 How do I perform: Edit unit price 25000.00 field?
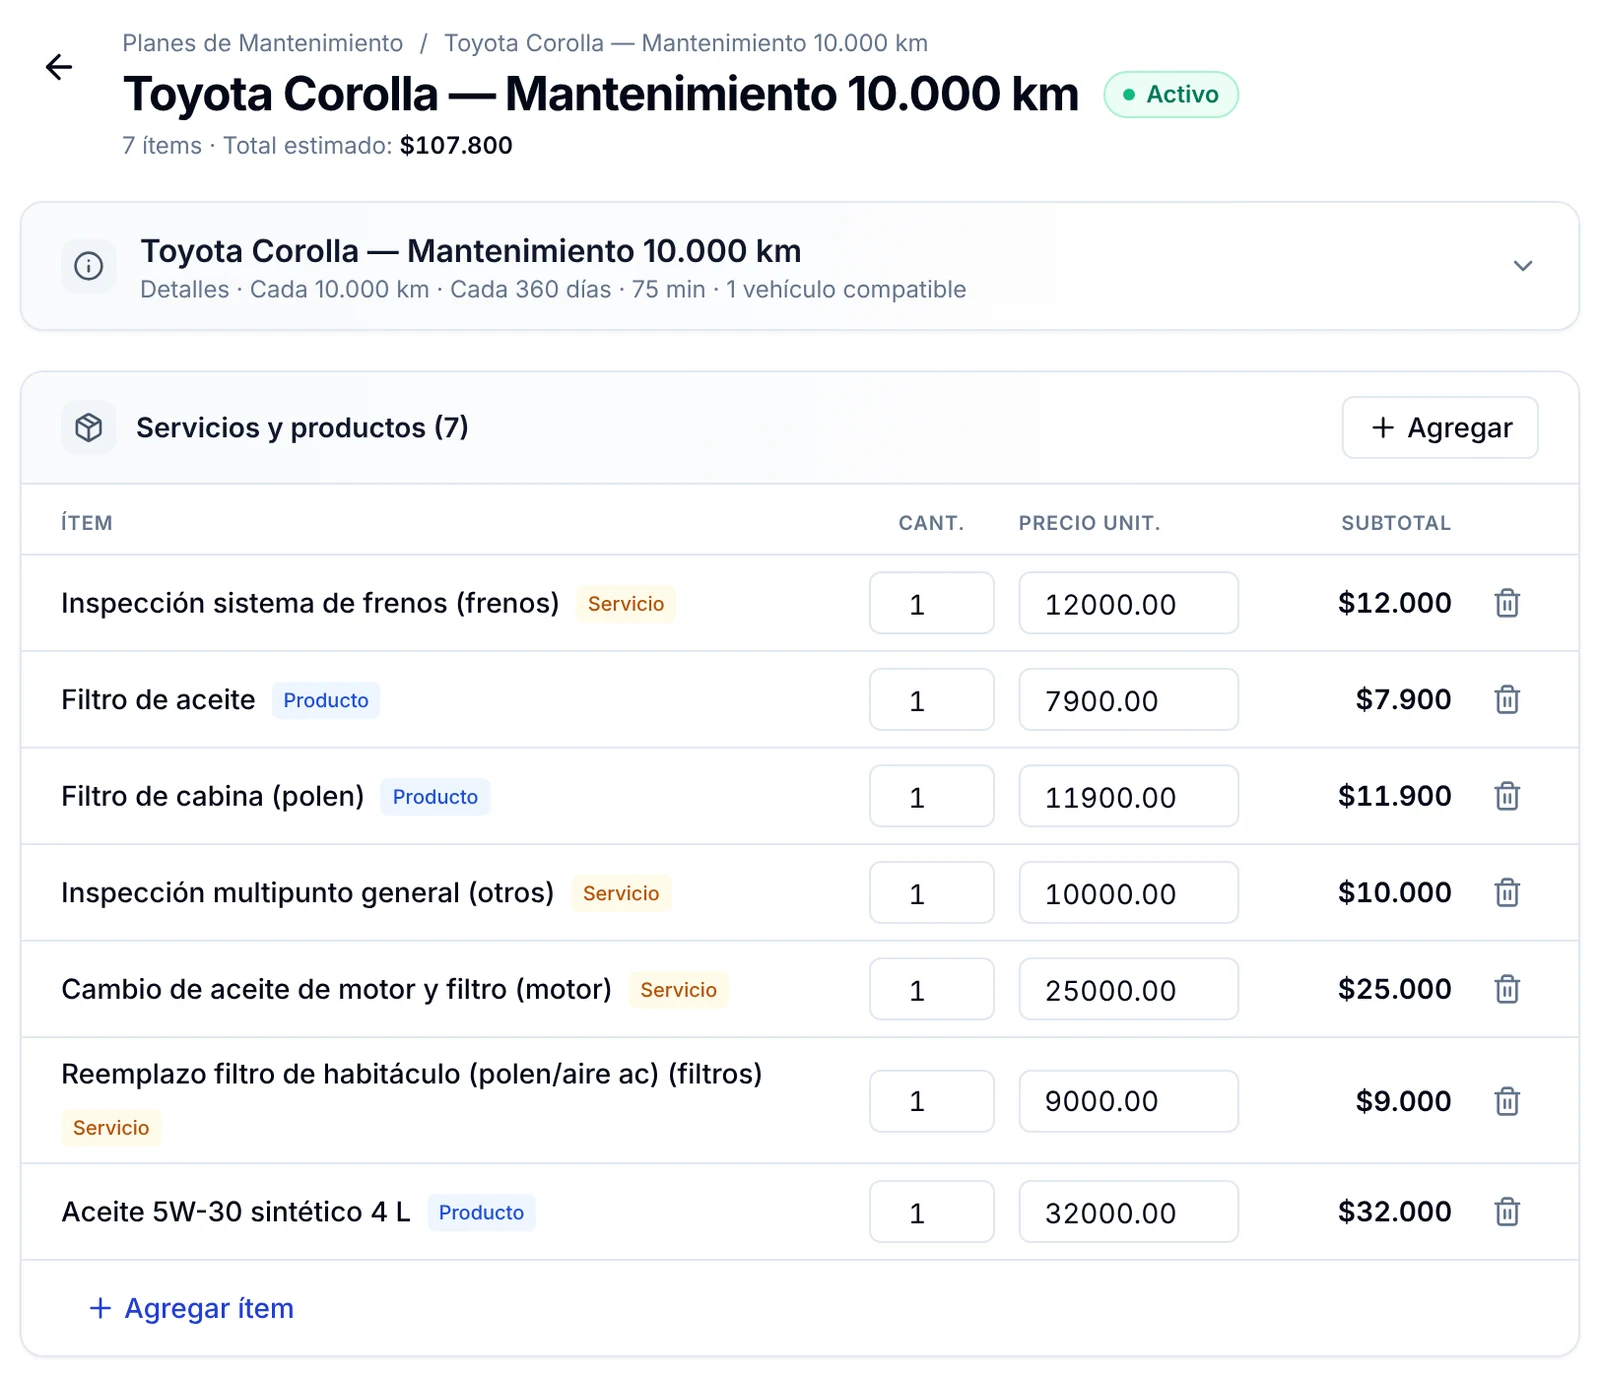(x=1129, y=989)
